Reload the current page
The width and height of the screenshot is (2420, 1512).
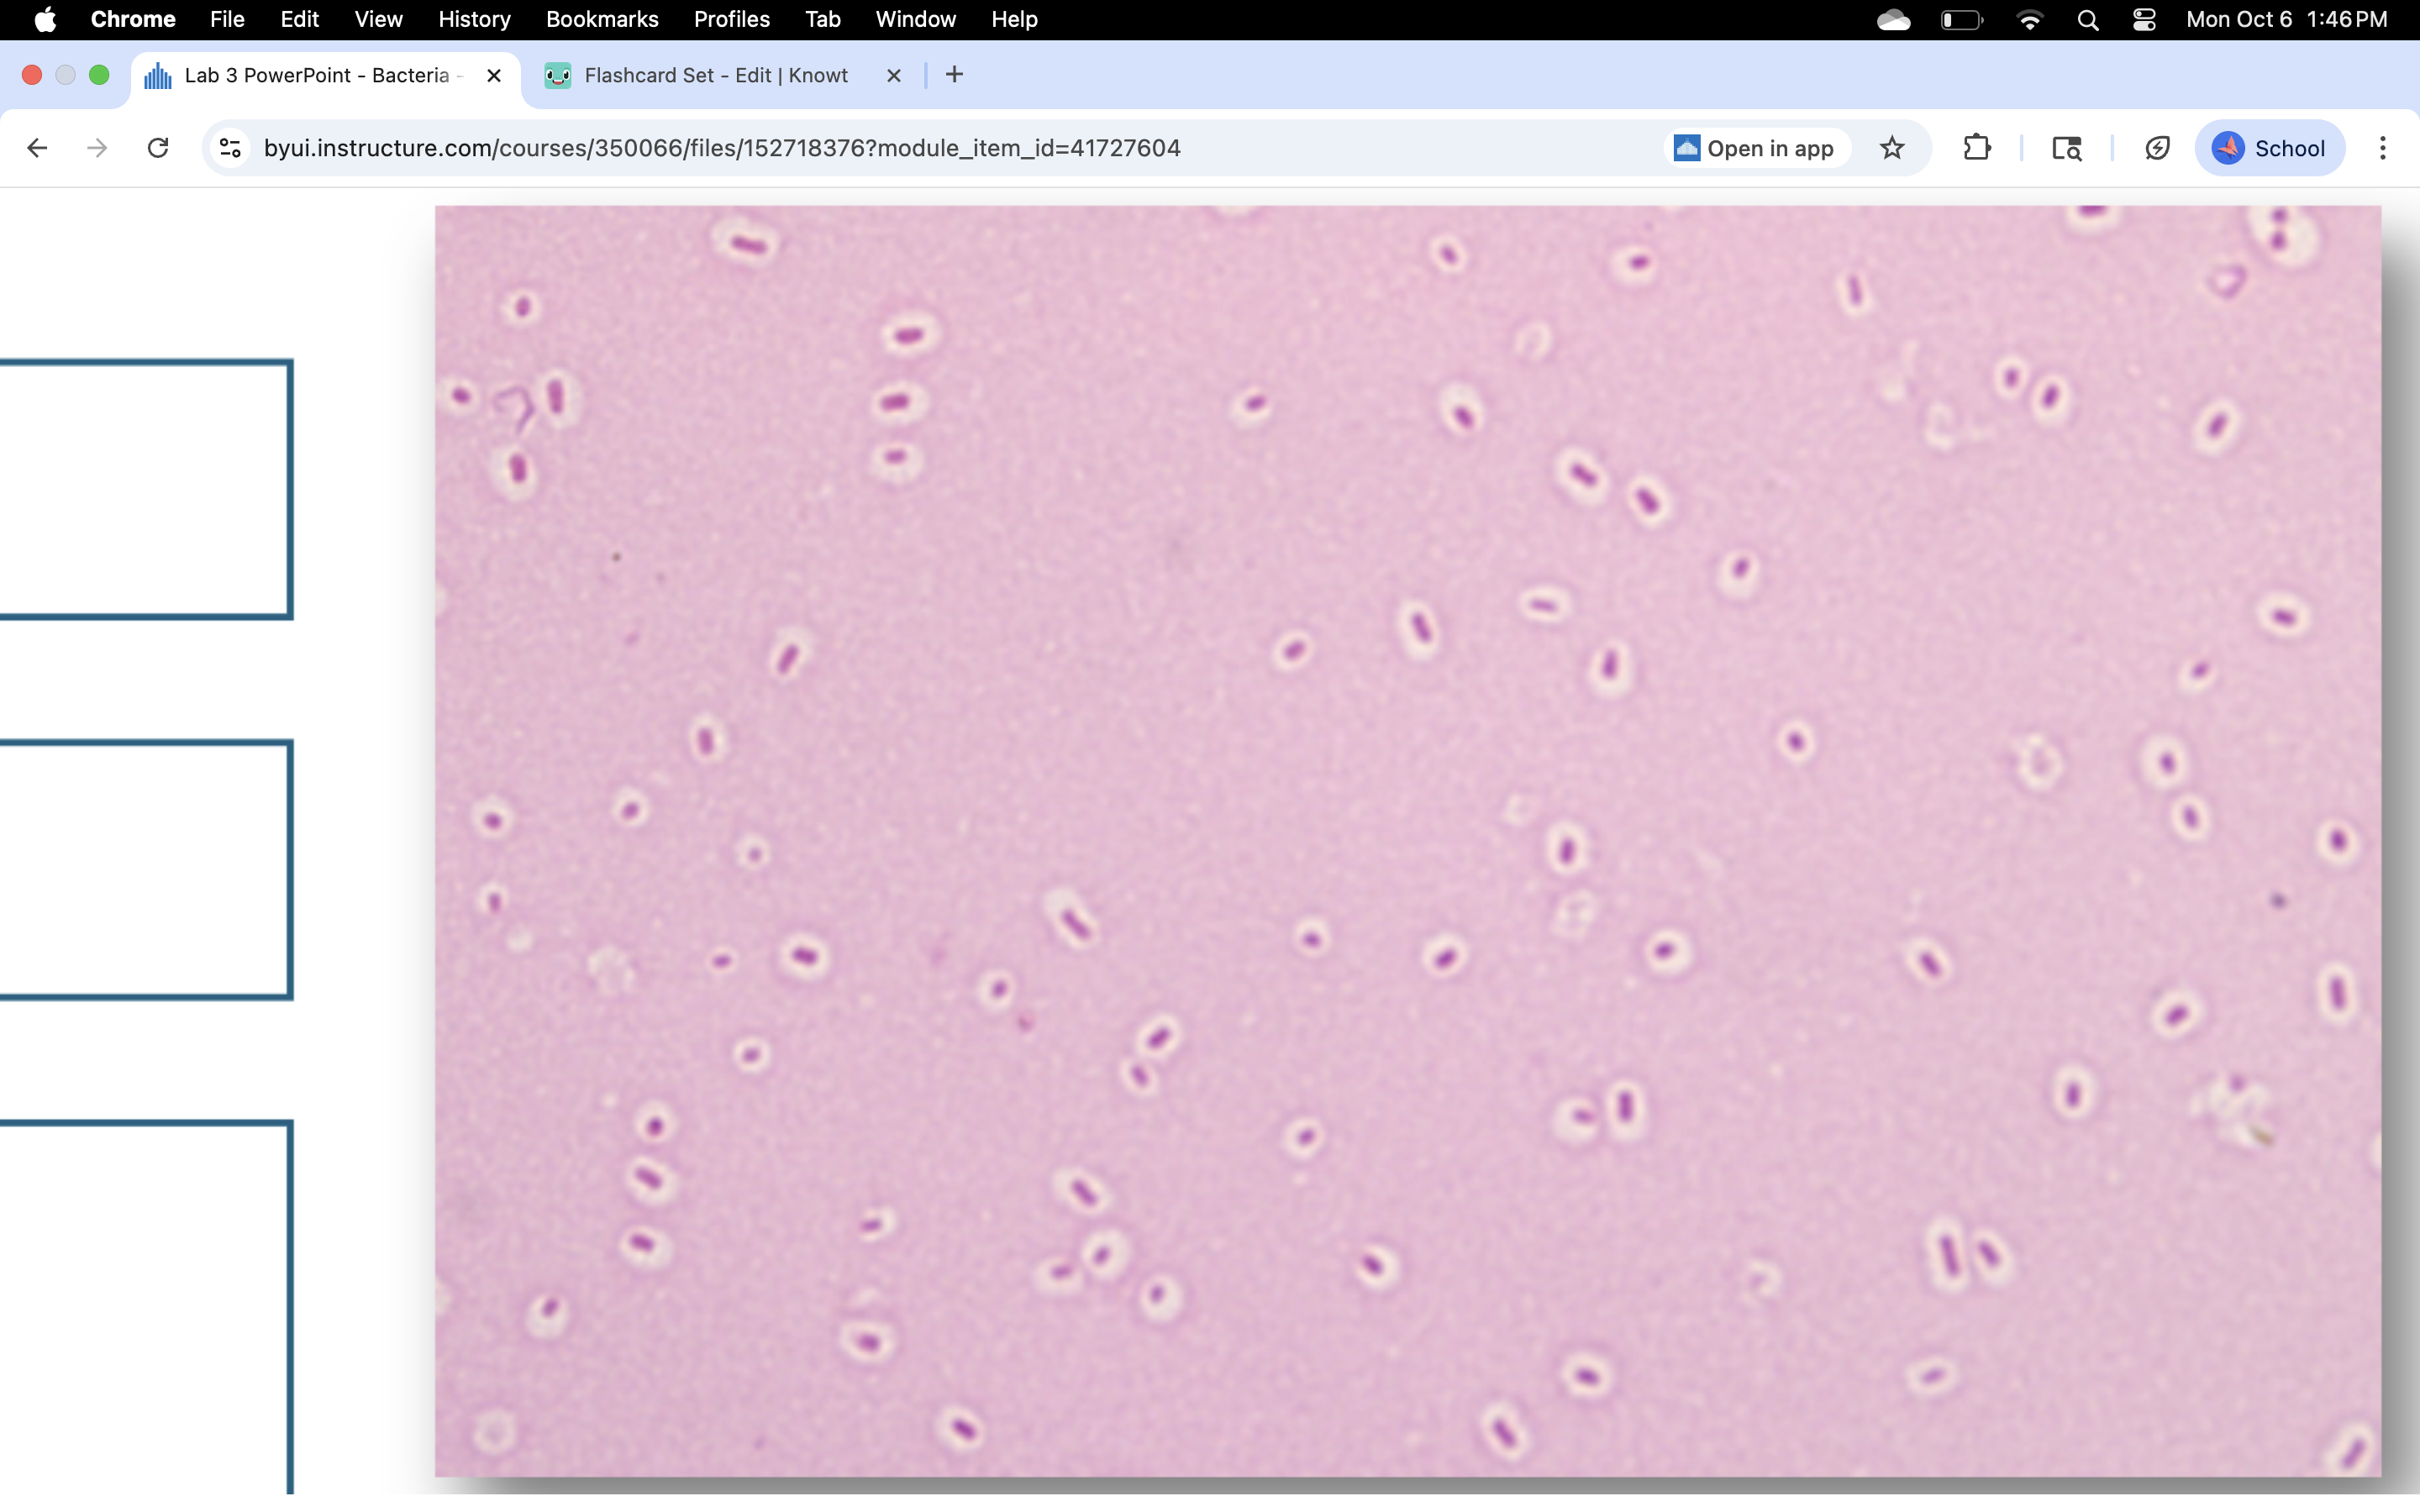point(158,148)
